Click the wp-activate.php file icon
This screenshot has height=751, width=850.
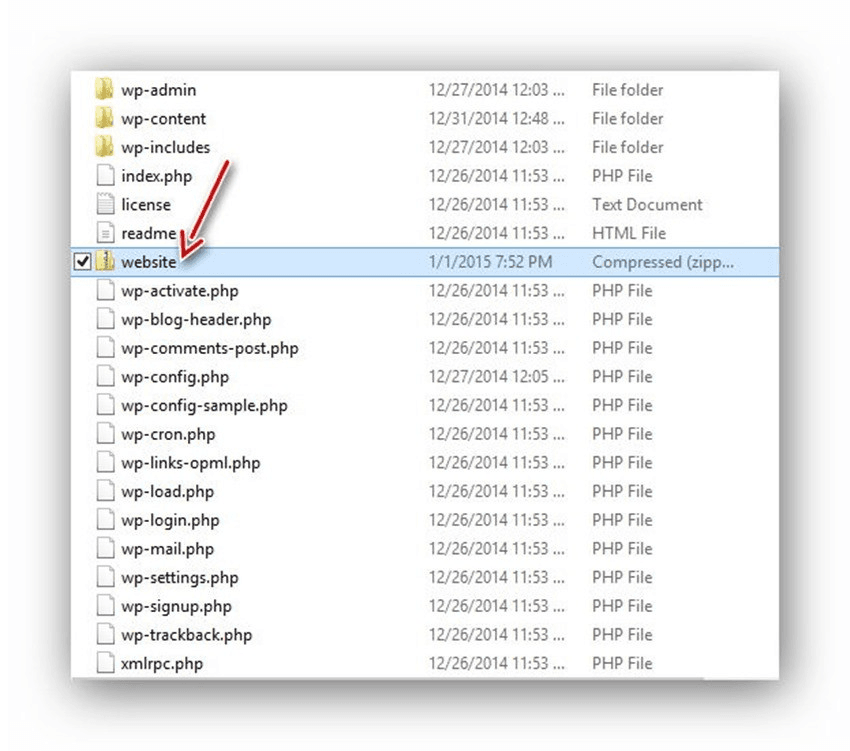[x=105, y=291]
